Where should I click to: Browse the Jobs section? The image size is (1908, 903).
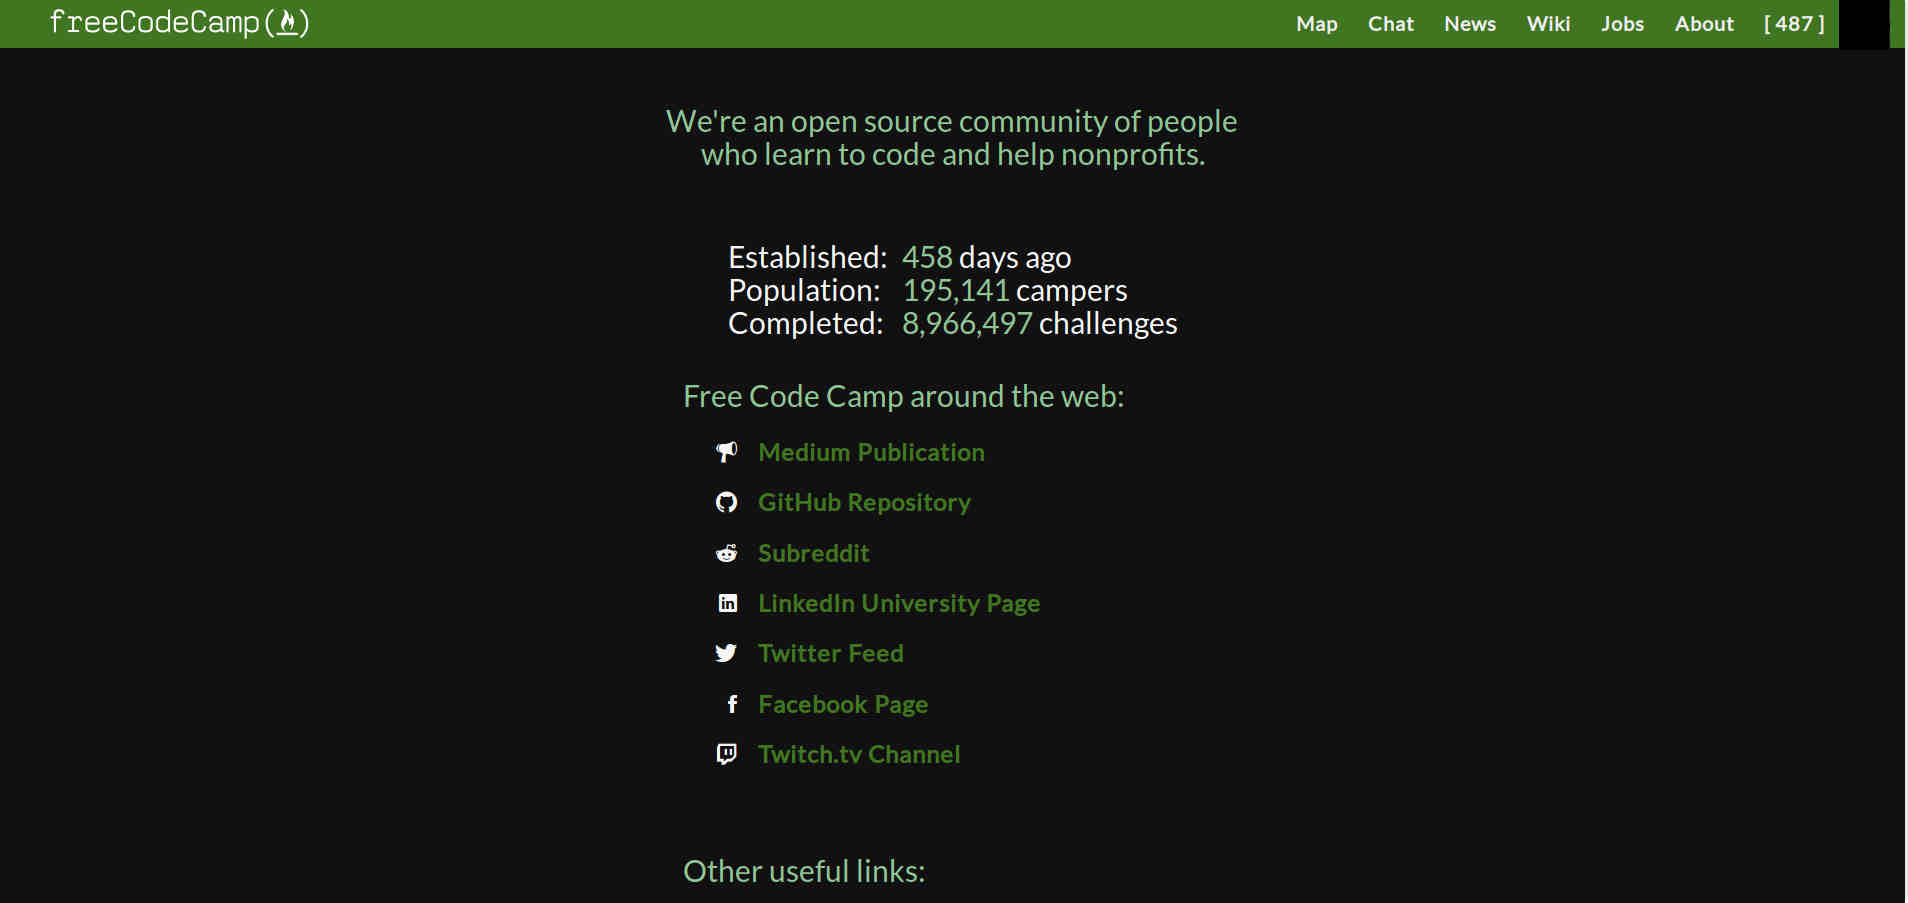point(1622,23)
